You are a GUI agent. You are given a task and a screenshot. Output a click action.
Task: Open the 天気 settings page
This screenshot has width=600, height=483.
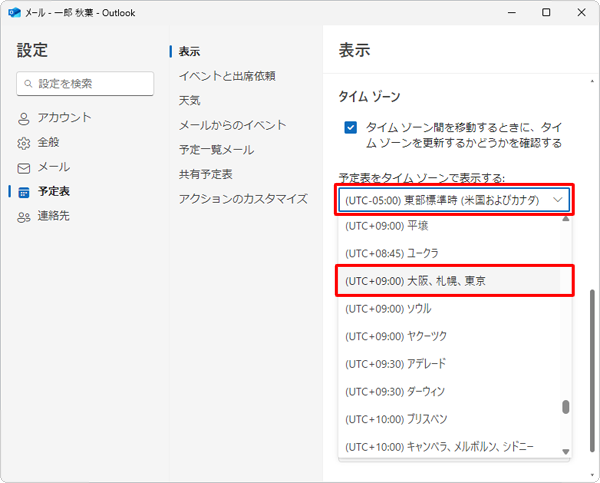click(189, 100)
